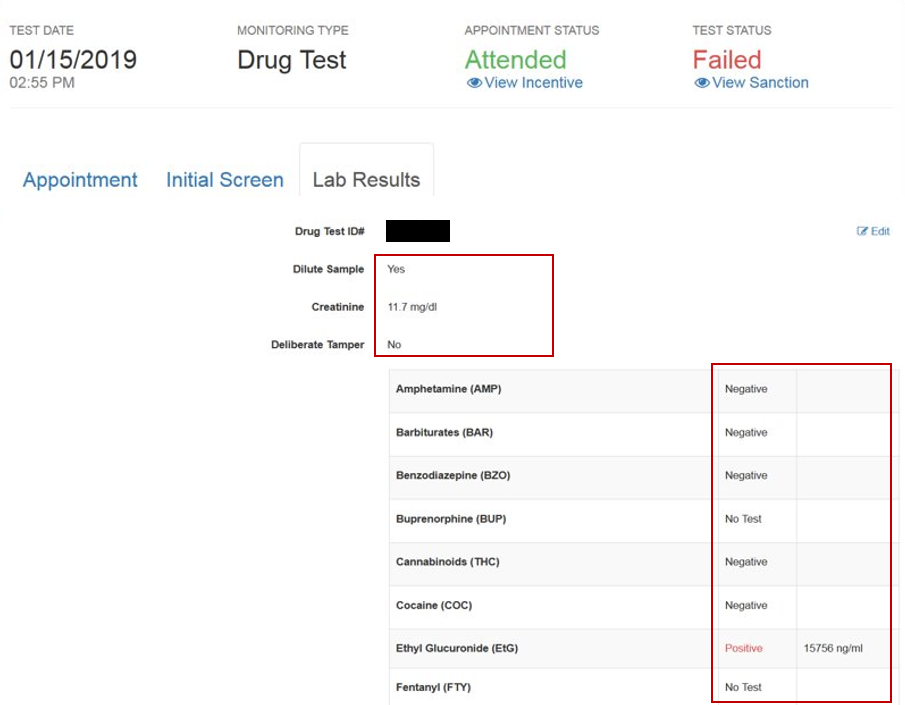Viewport: 905px width, 705px height.
Task: Click the red Failed test status
Action: (x=727, y=60)
